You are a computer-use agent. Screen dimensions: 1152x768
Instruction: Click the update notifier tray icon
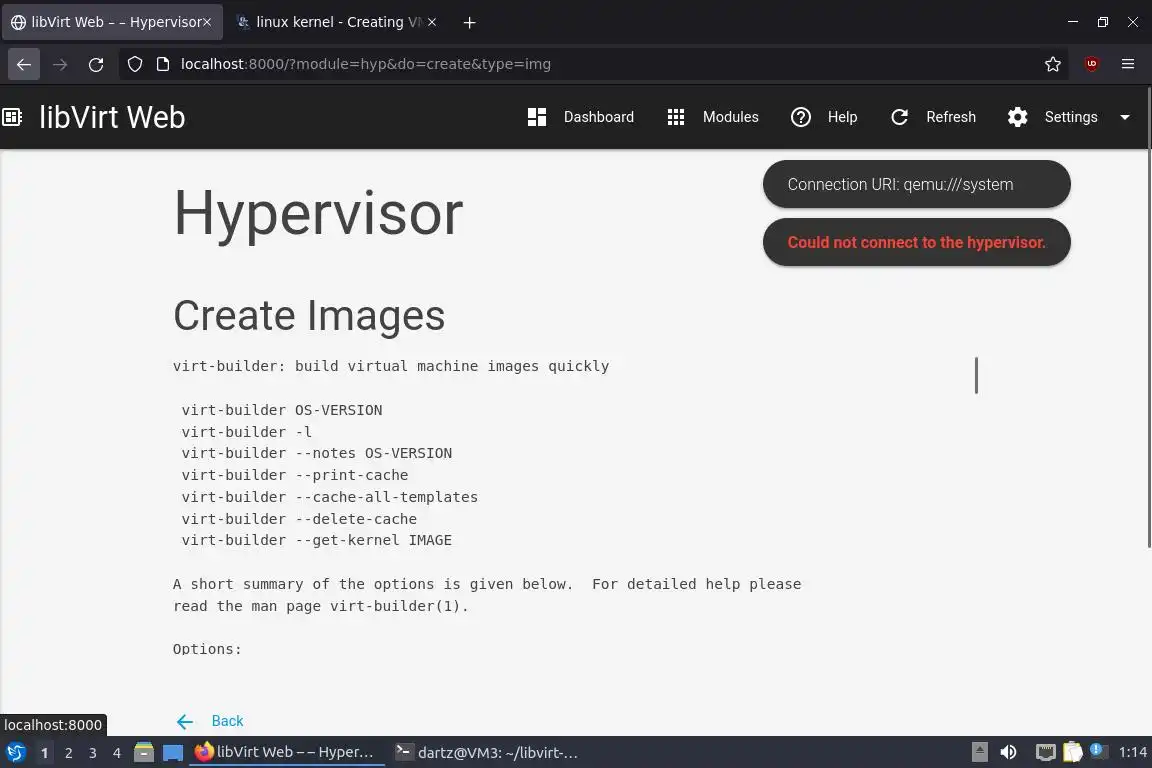[x=1098, y=750]
